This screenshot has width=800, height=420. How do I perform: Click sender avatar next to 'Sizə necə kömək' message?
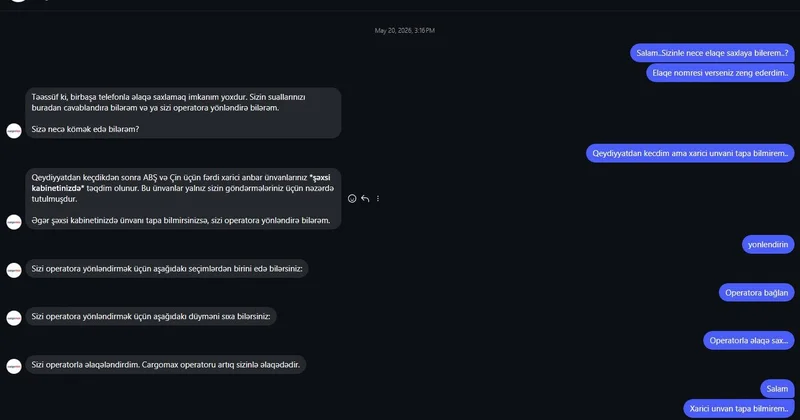tap(14, 131)
